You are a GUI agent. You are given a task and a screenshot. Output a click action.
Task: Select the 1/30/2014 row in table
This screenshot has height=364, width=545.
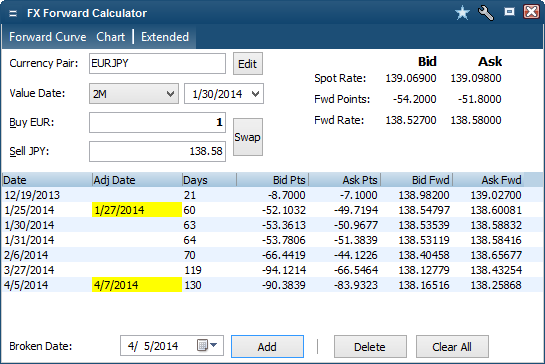click(272, 225)
